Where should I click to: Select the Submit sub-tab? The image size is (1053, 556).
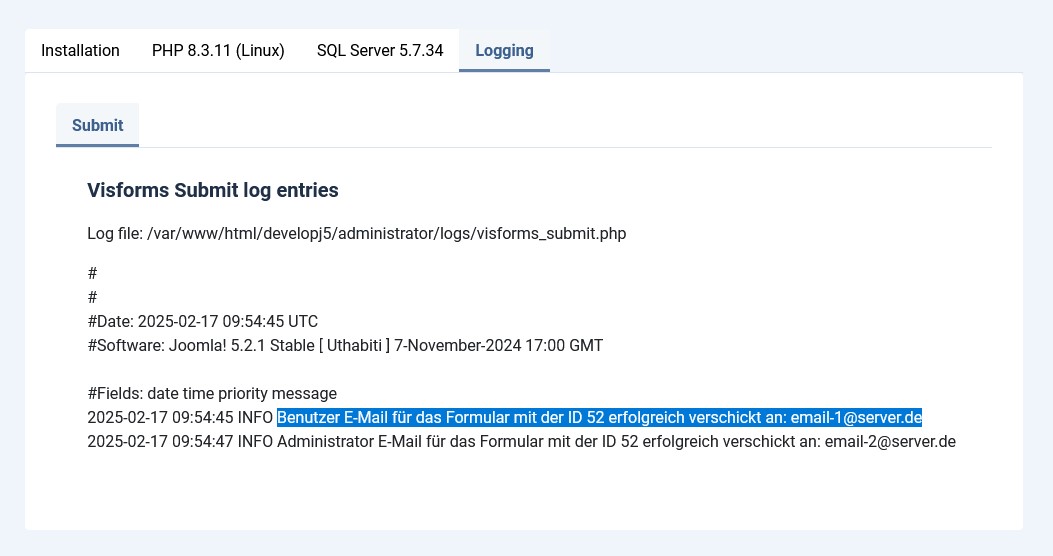[97, 126]
